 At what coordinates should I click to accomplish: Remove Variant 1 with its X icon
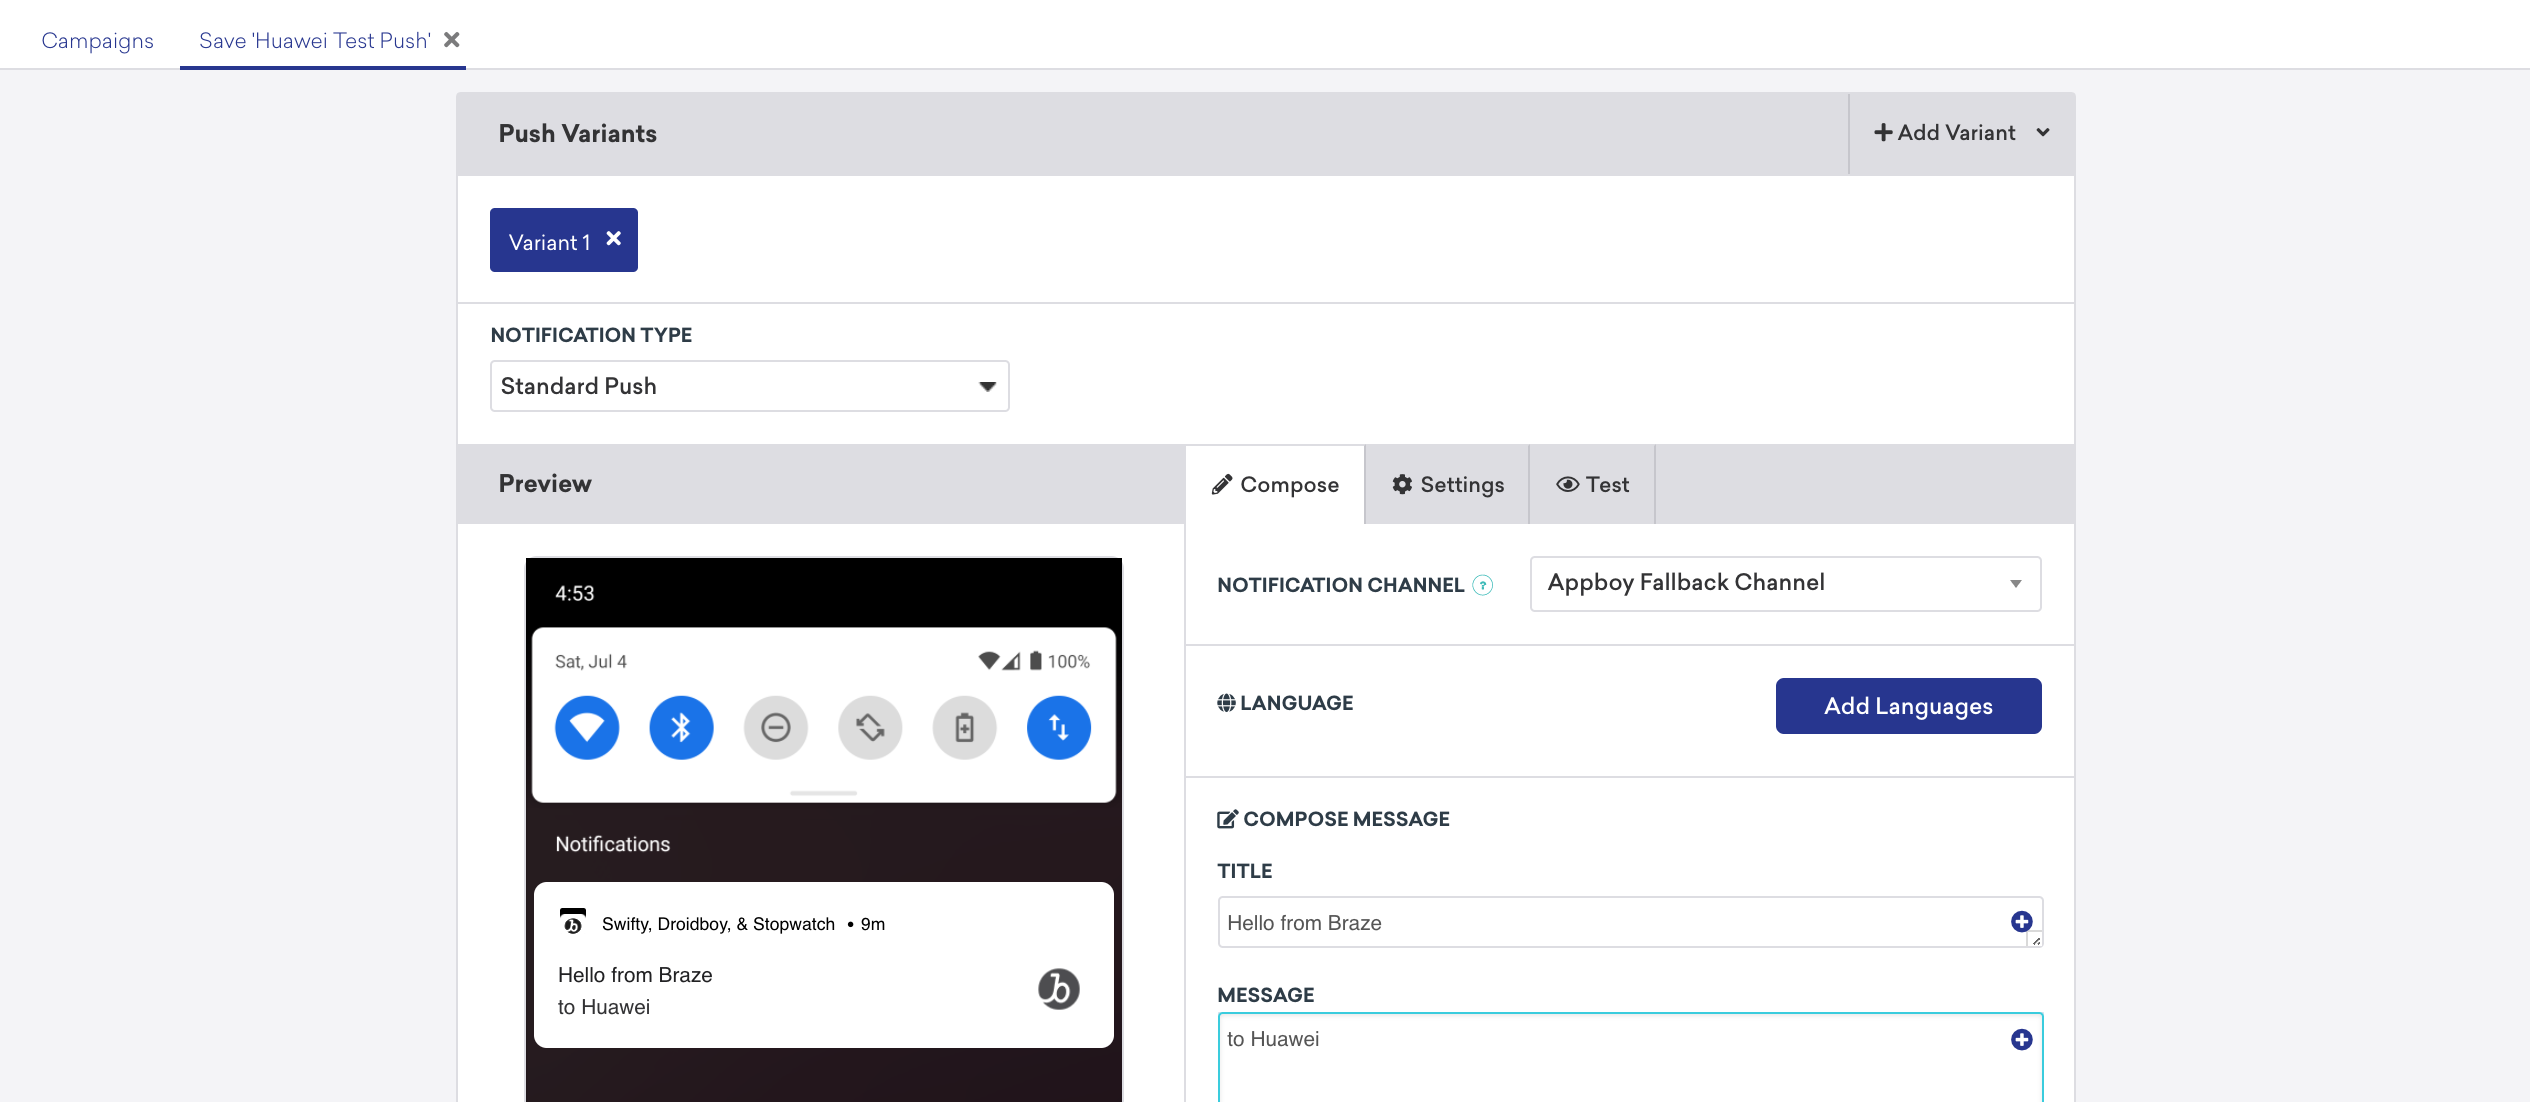coord(614,239)
